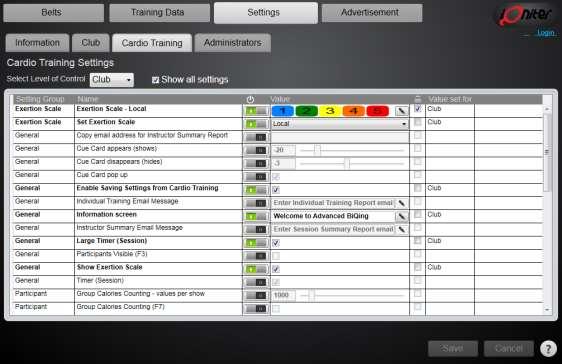The image size is (562, 364).
Task: Select the blue exertion level 1 swatch
Action: tap(282, 111)
